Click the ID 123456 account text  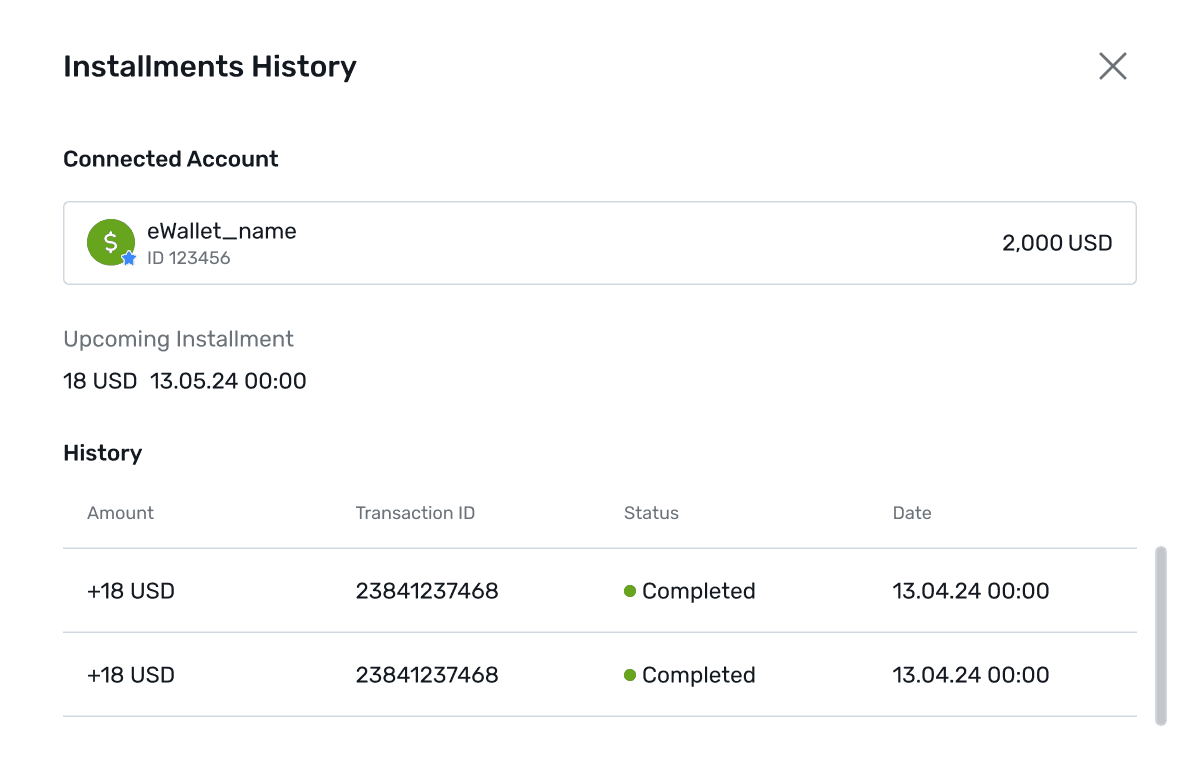pos(189,258)
